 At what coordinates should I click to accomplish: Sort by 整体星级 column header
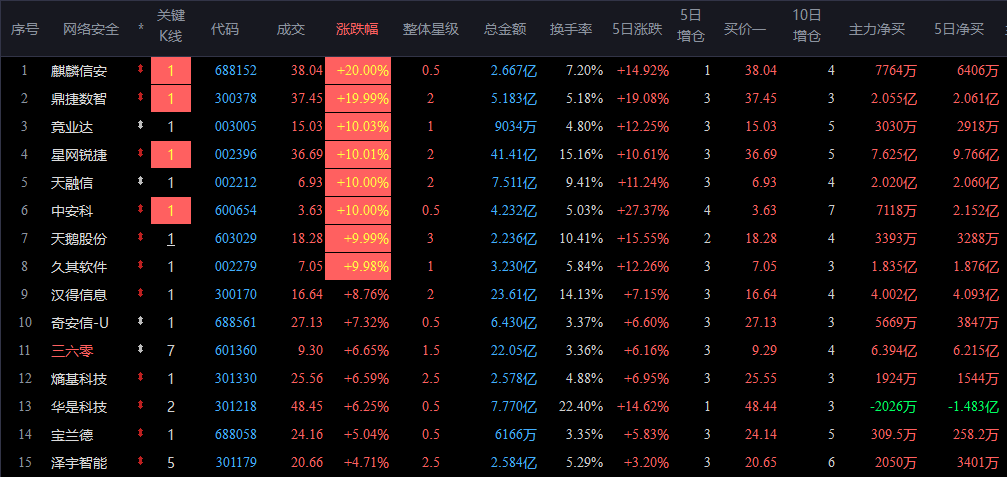pos(431,30)
